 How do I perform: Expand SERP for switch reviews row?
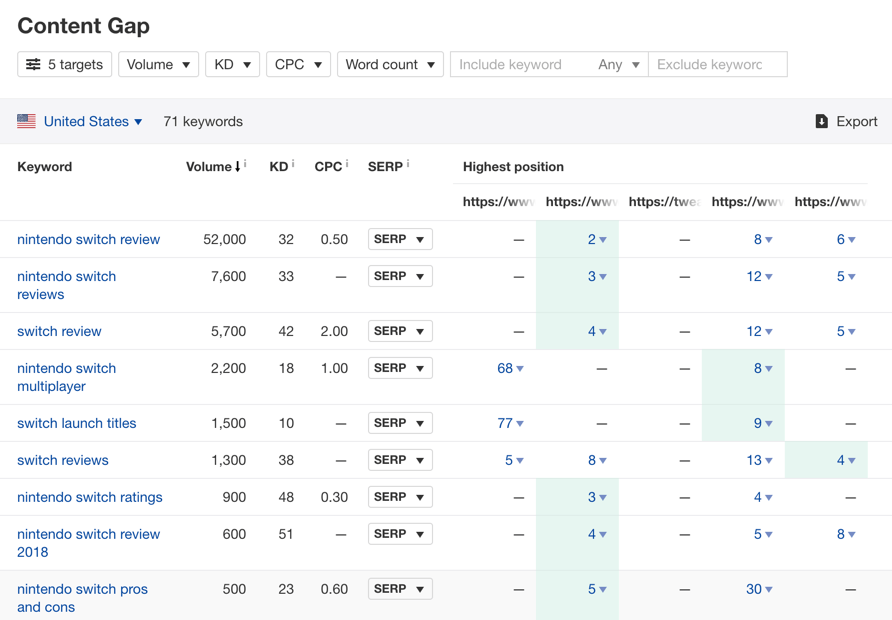(x=400, y=460)
